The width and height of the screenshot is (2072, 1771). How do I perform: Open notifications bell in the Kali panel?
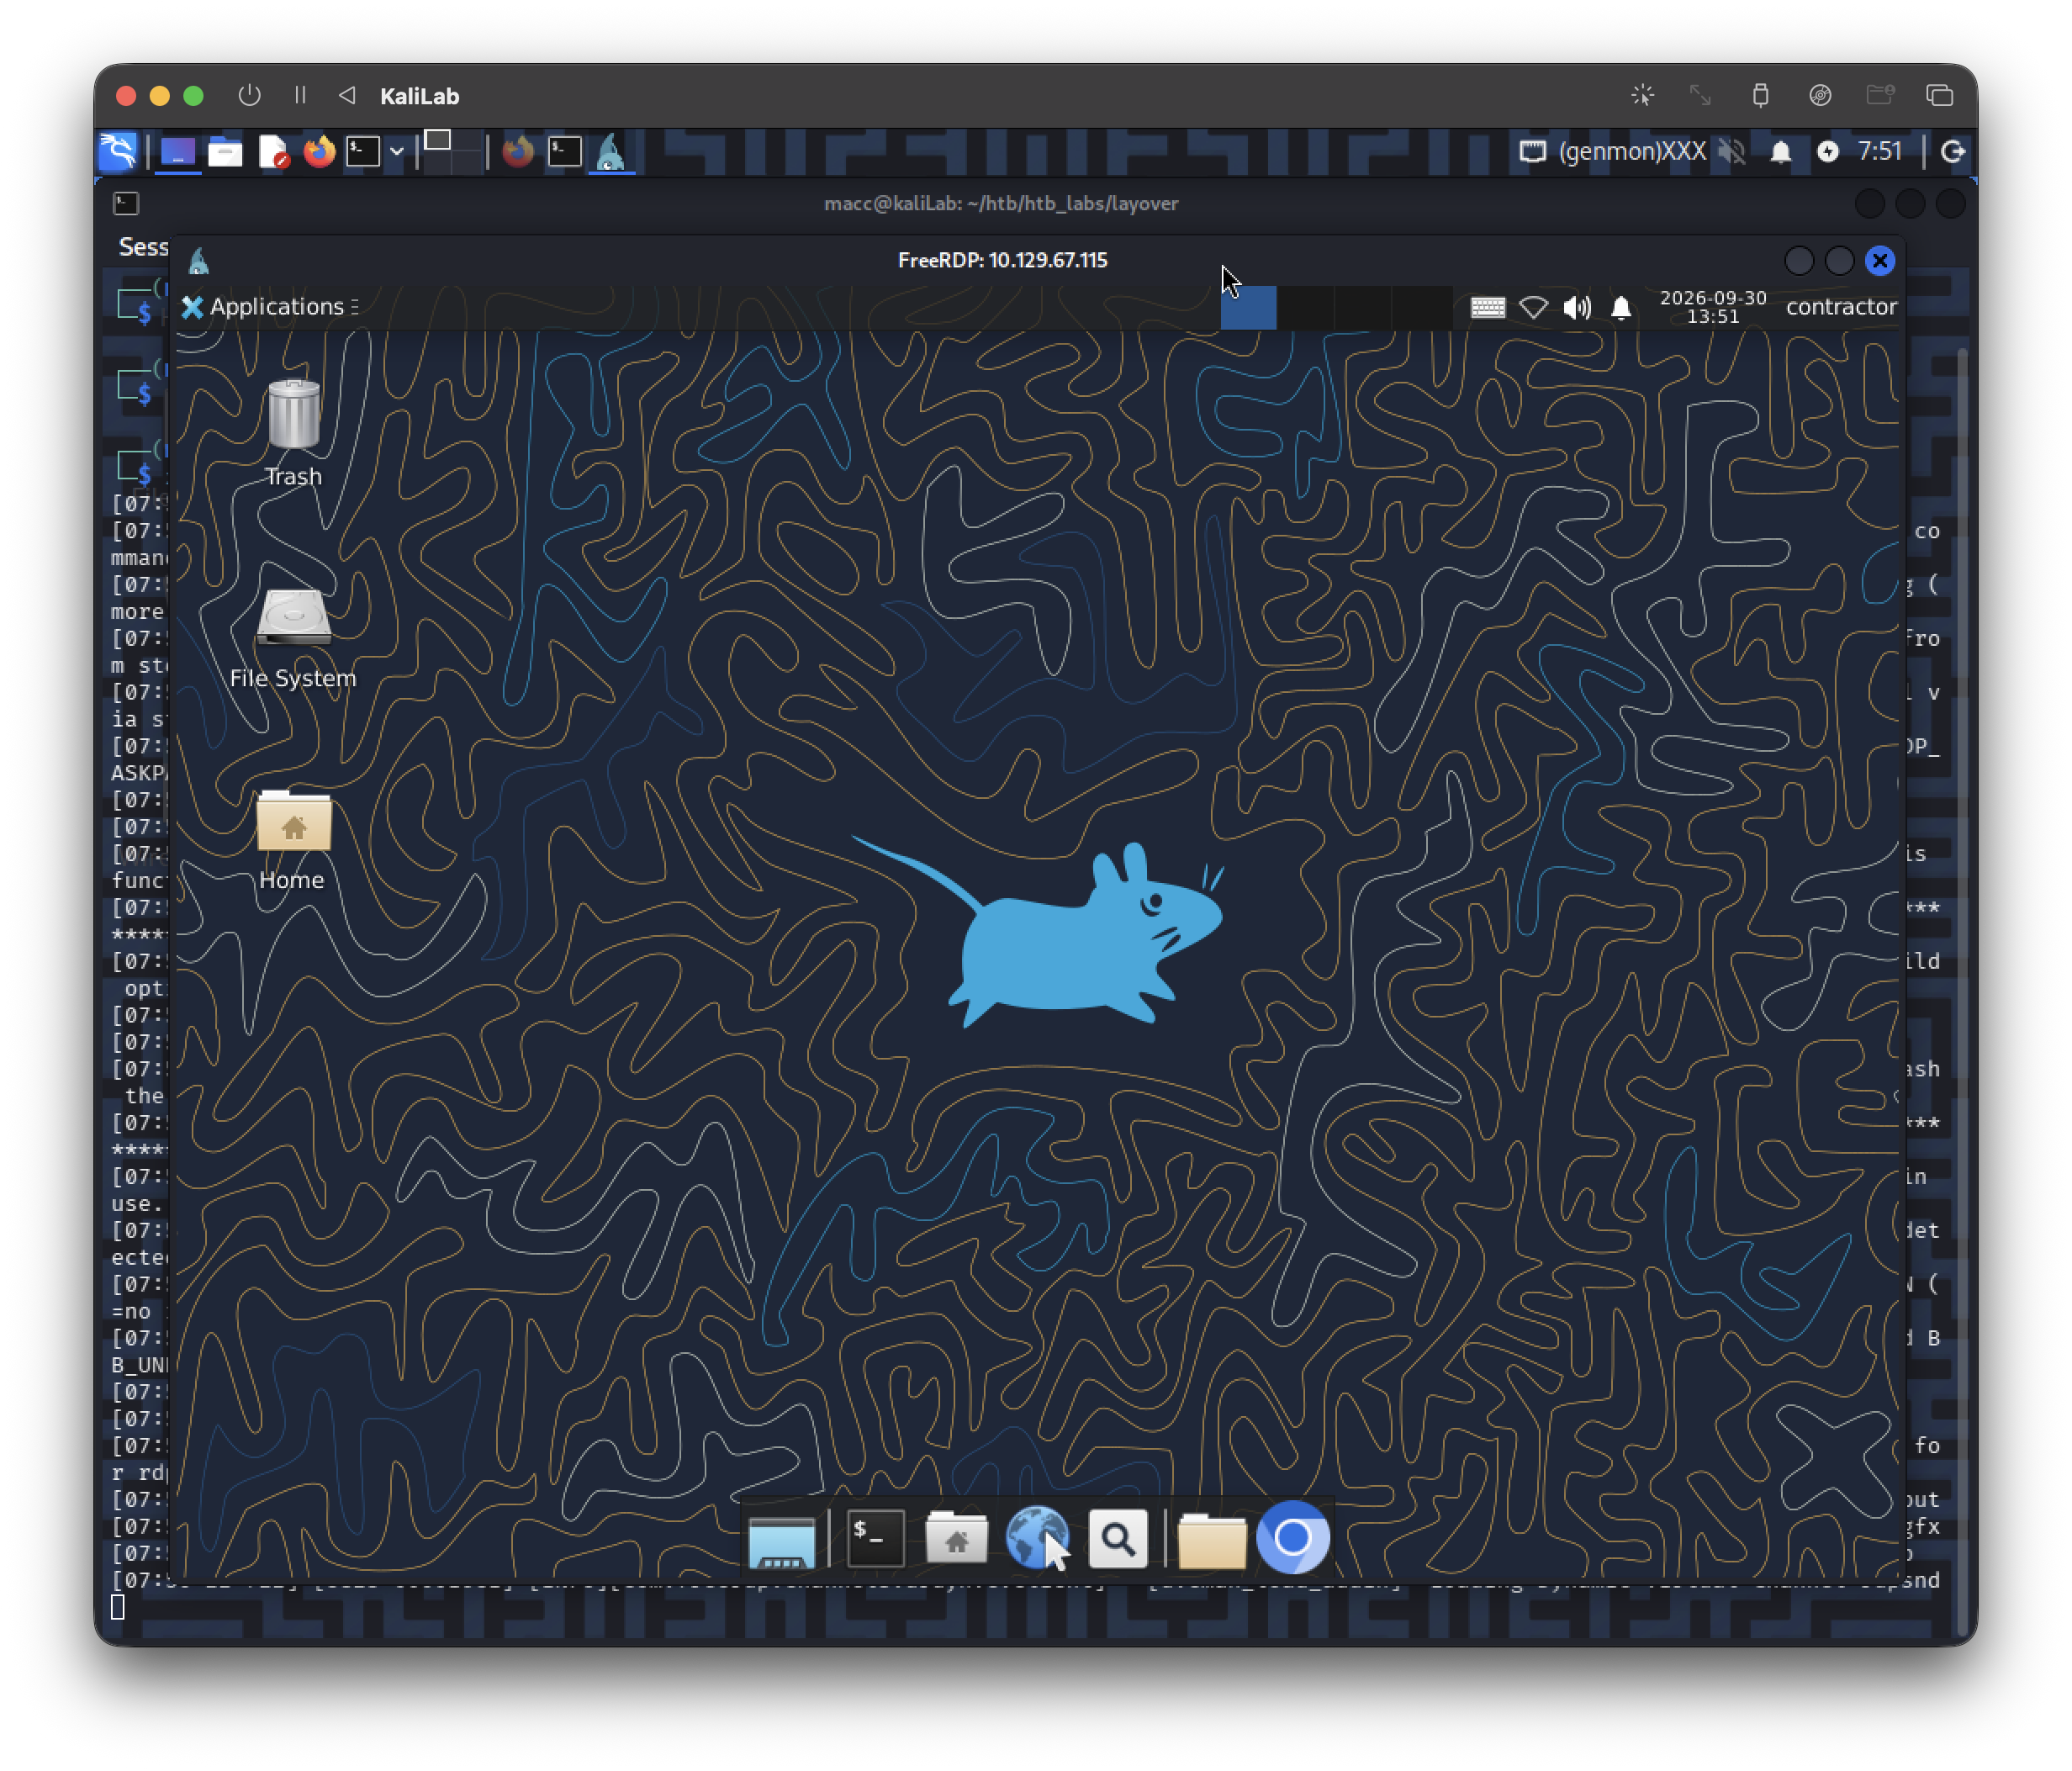(1781, 152)
